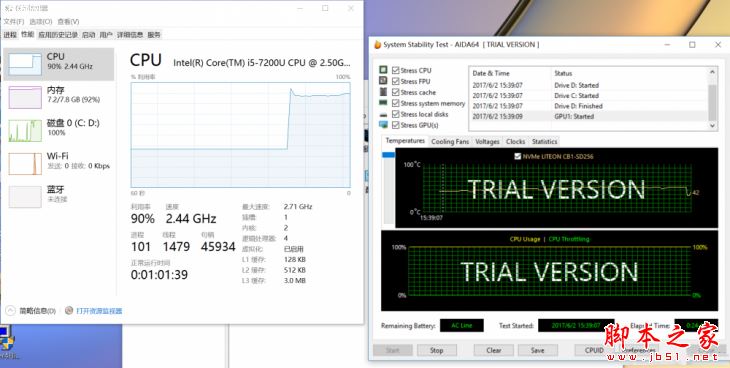Viewport: 730px width, 368px height.
Task: Disable Stress GPU(s) checkbox
Action: (396, 125)
